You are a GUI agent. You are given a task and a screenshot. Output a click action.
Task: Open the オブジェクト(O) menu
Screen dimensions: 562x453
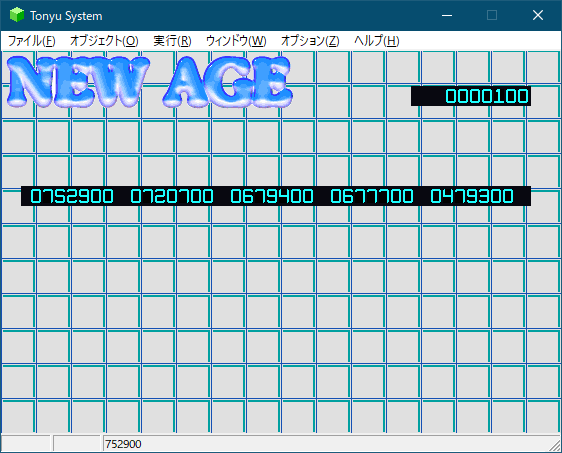(x=104, y=40)
